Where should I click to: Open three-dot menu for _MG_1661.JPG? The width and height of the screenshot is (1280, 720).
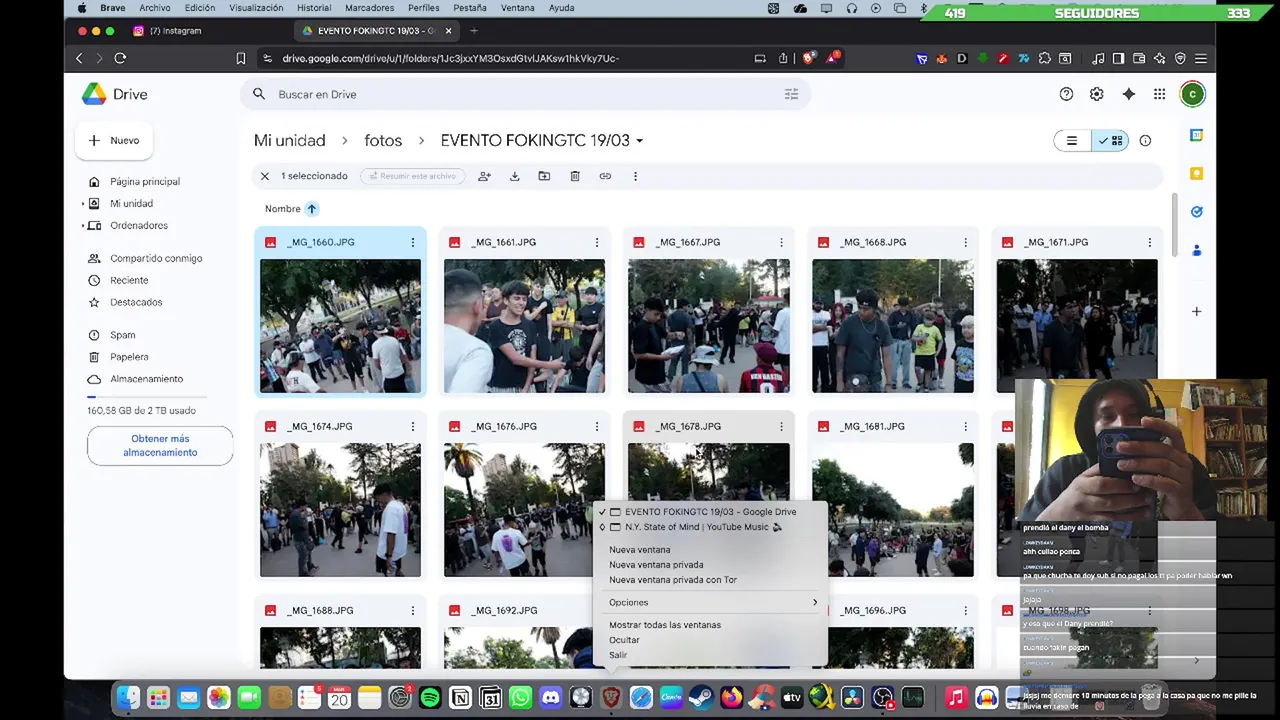tap(597, 242)
